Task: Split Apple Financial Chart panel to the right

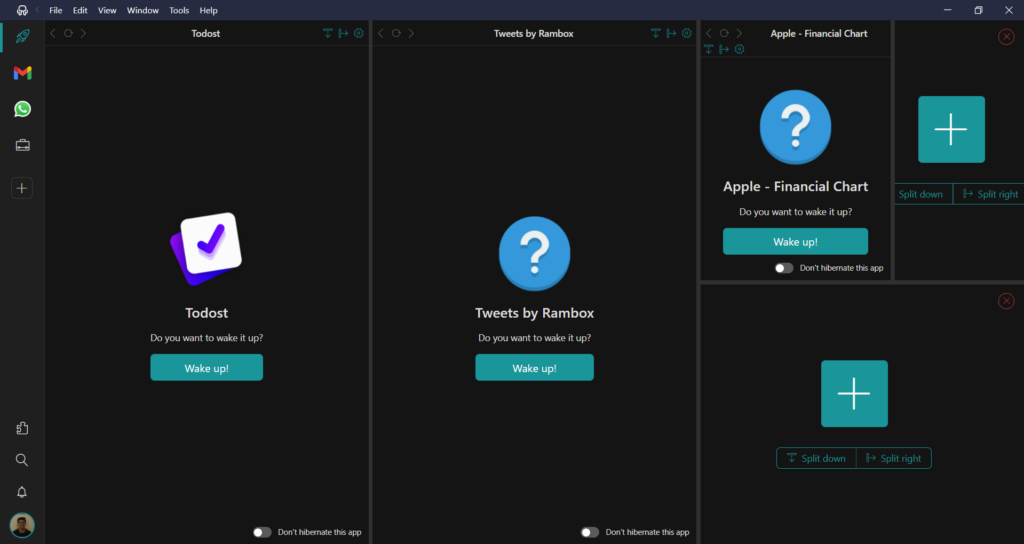Action: click(x=724, y=49)
